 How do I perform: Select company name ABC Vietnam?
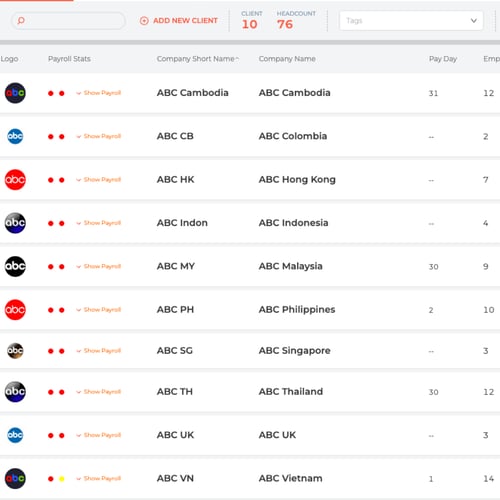pos(291,478)
